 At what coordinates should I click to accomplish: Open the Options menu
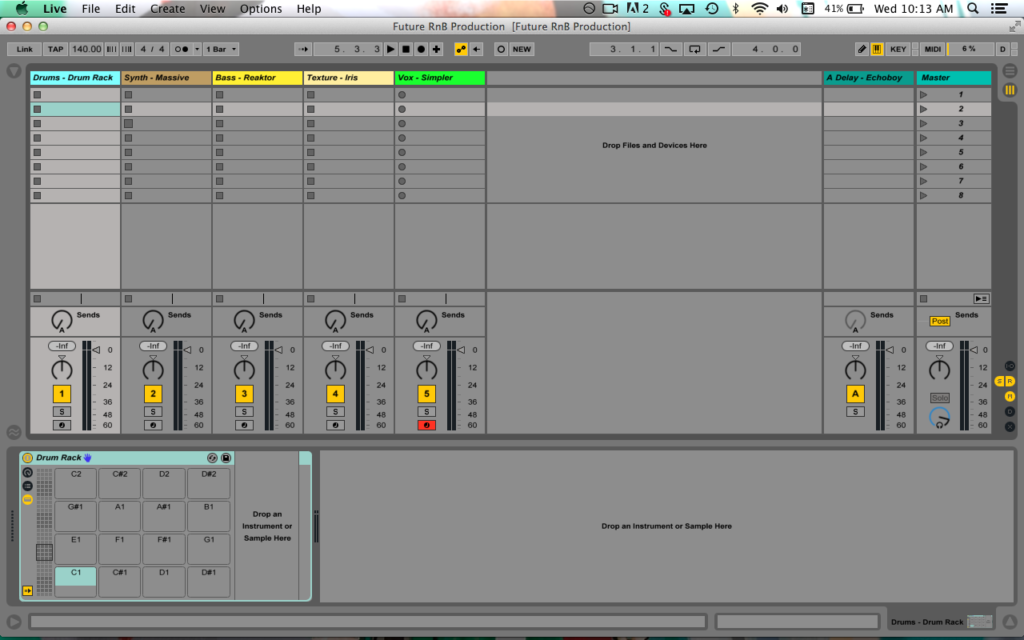click(x=261, y=8)
